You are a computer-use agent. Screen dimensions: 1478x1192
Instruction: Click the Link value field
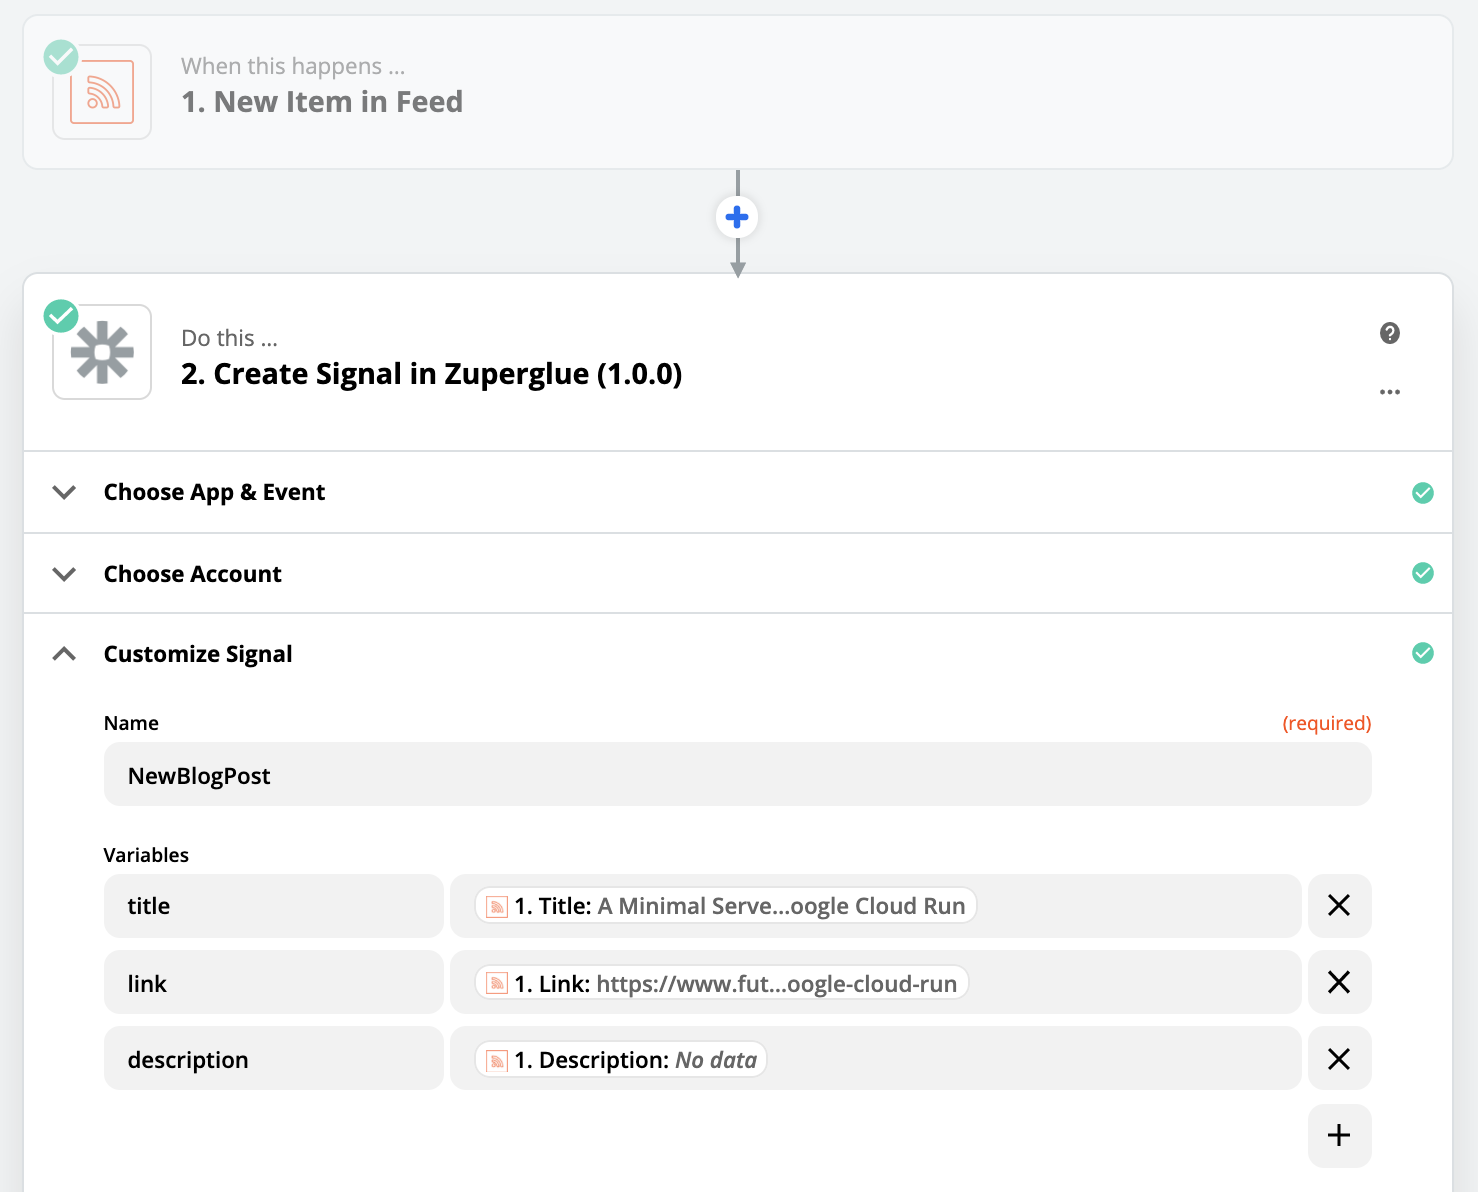coord(875,982)
